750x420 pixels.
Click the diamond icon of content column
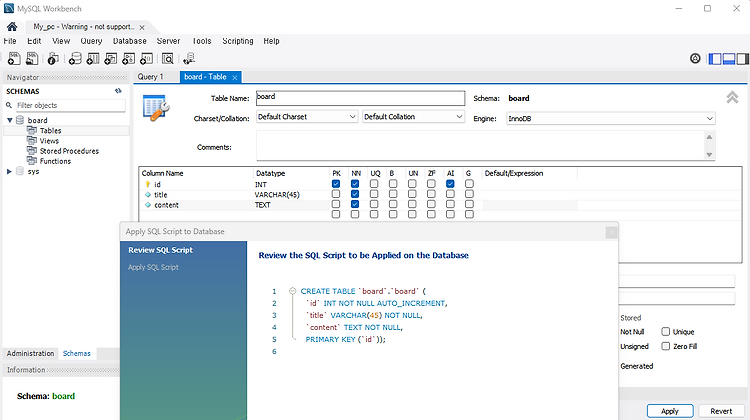pyautogui.click(x=148, y=205)
